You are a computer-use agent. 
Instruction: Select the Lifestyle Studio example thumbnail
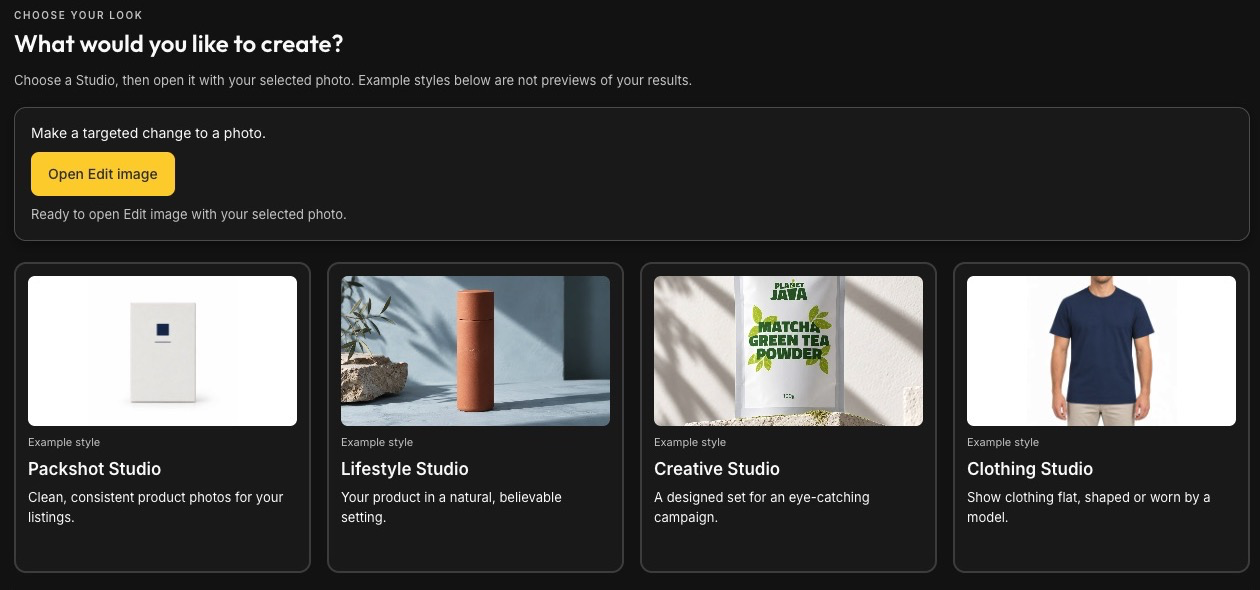[x=475, y=351]
